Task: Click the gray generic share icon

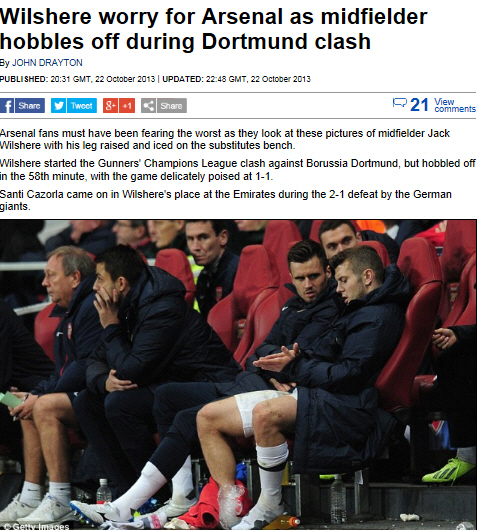Action: 148,106
